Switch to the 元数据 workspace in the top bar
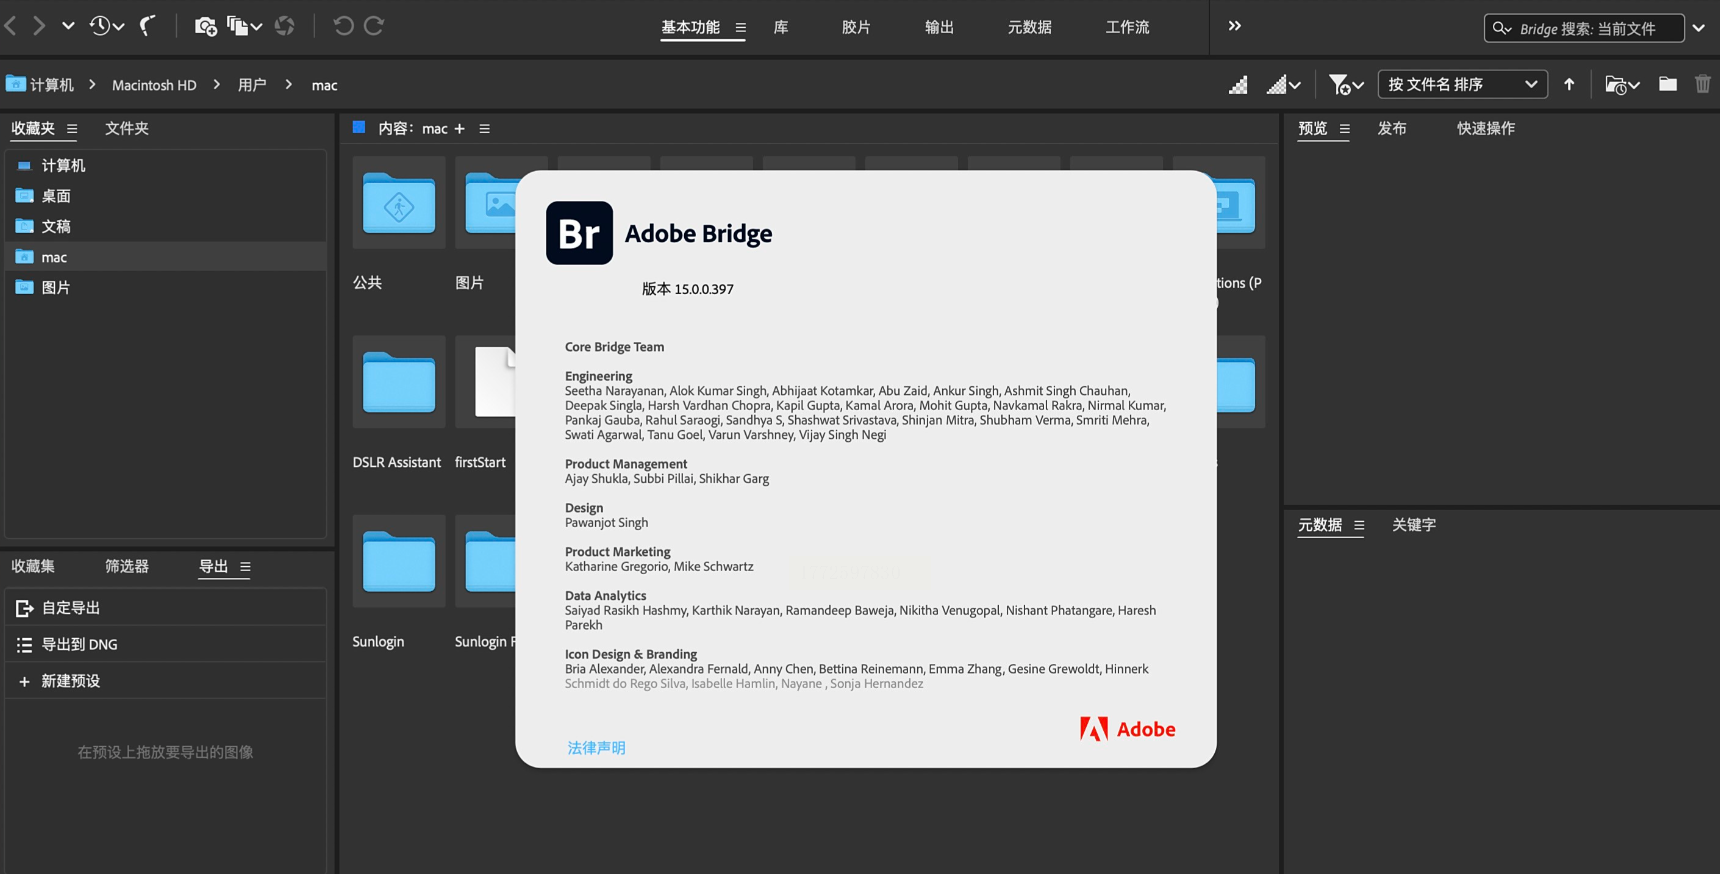The image size is (1720, 874). [x=1029, y=27]
